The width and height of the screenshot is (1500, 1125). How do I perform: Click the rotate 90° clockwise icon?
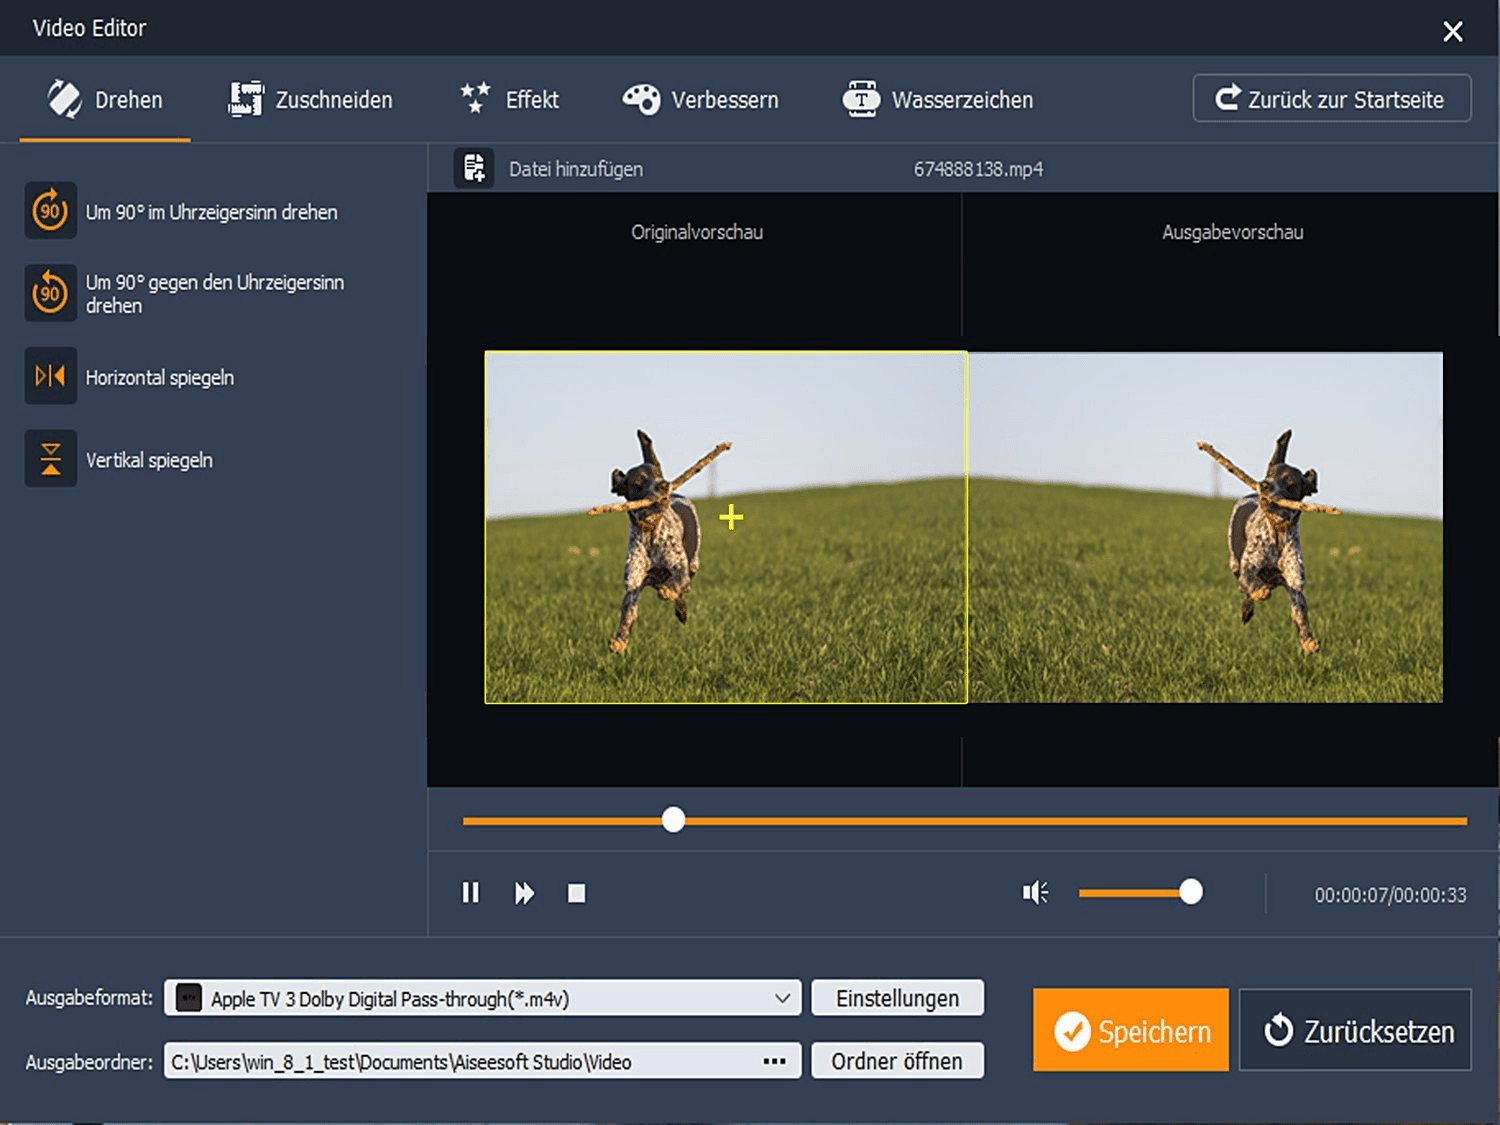[50, 211]
